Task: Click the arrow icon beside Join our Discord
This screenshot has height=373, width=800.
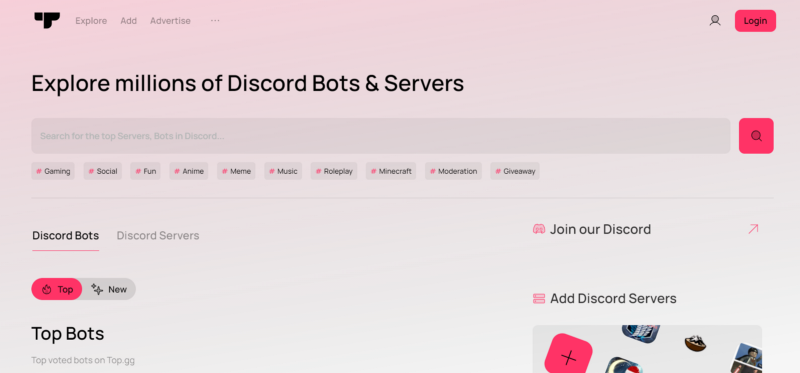Action: (753, 229)
